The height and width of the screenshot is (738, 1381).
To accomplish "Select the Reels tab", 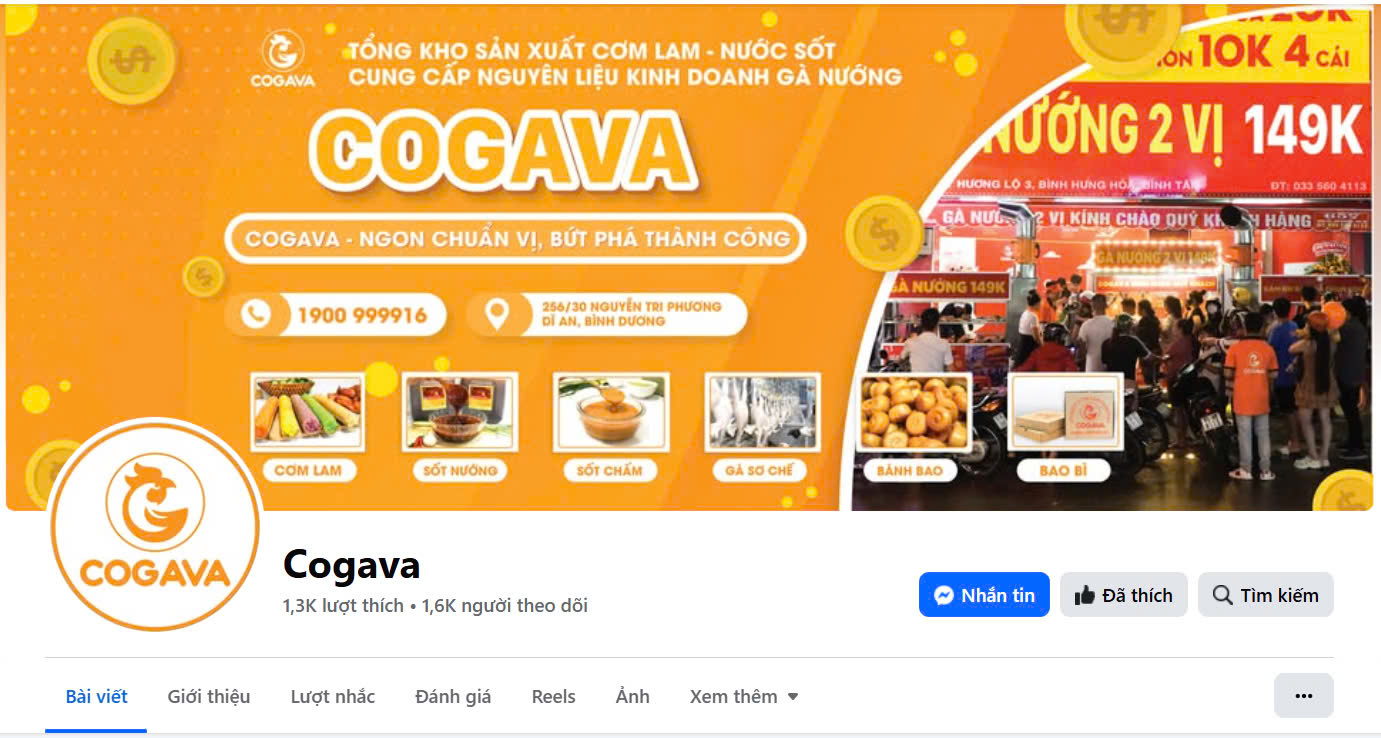I will click(554, 696).
